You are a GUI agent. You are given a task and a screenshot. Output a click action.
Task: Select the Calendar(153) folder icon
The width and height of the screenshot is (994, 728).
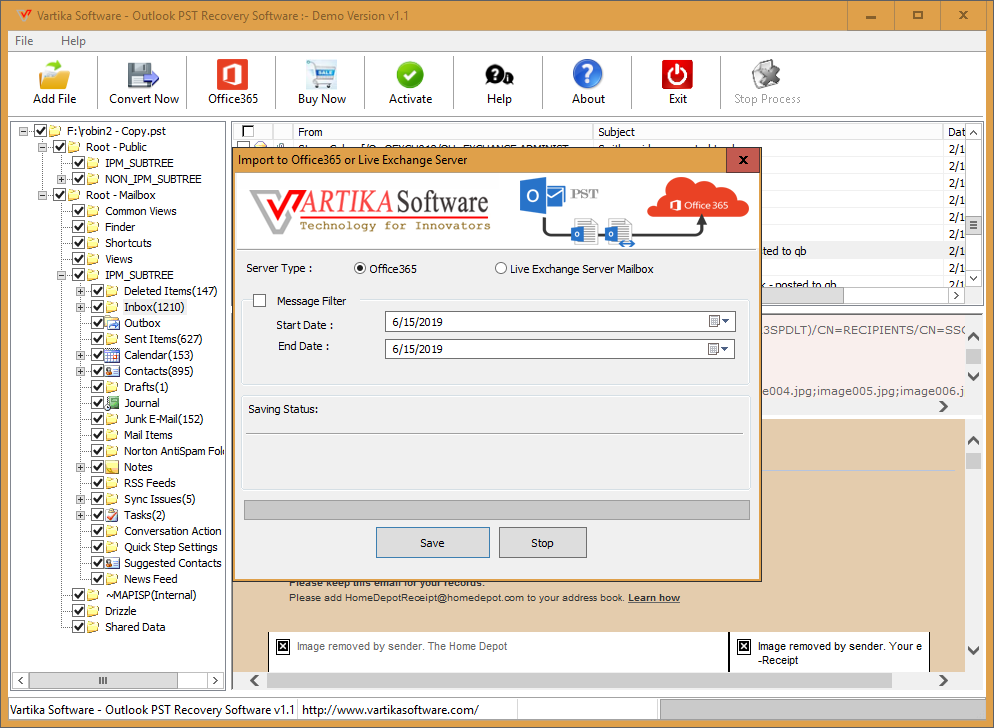(x=112, y=355)
